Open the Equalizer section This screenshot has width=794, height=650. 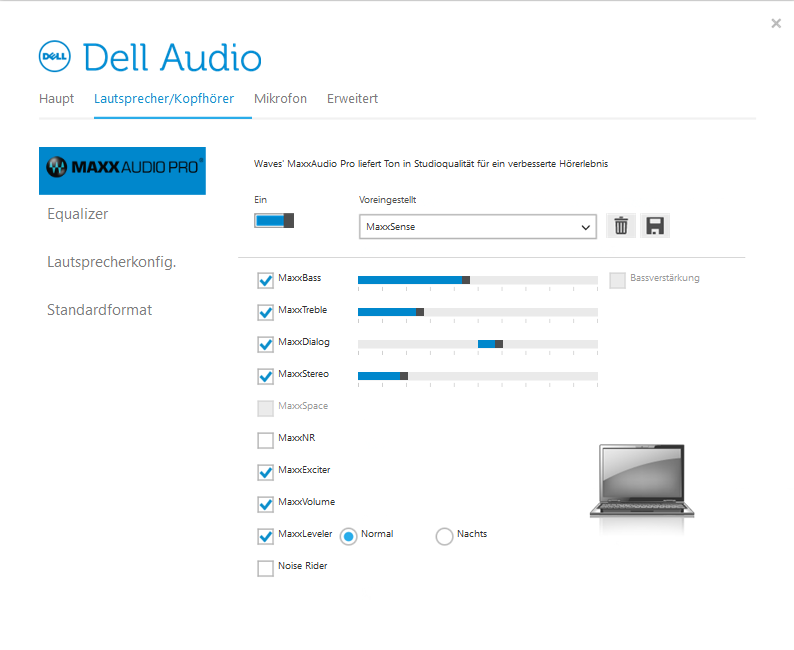(77, 214)
